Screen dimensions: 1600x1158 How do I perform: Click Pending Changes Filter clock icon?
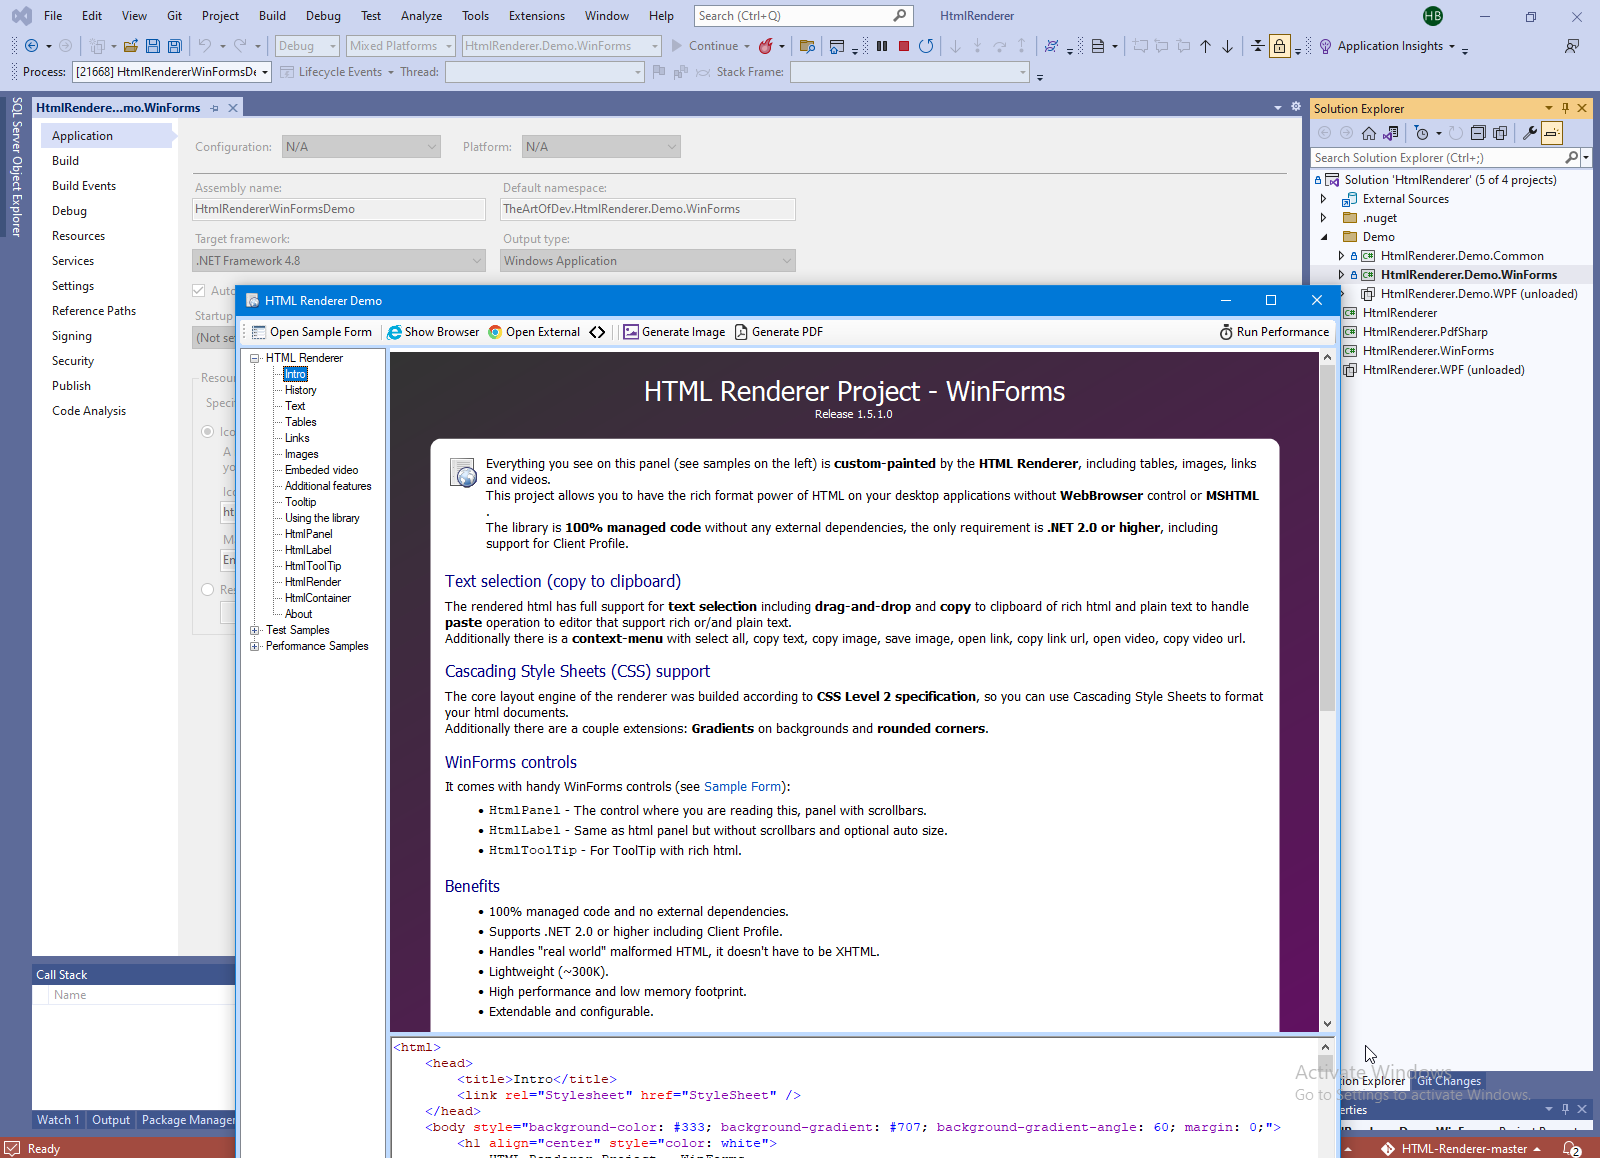coord(1422,133)
